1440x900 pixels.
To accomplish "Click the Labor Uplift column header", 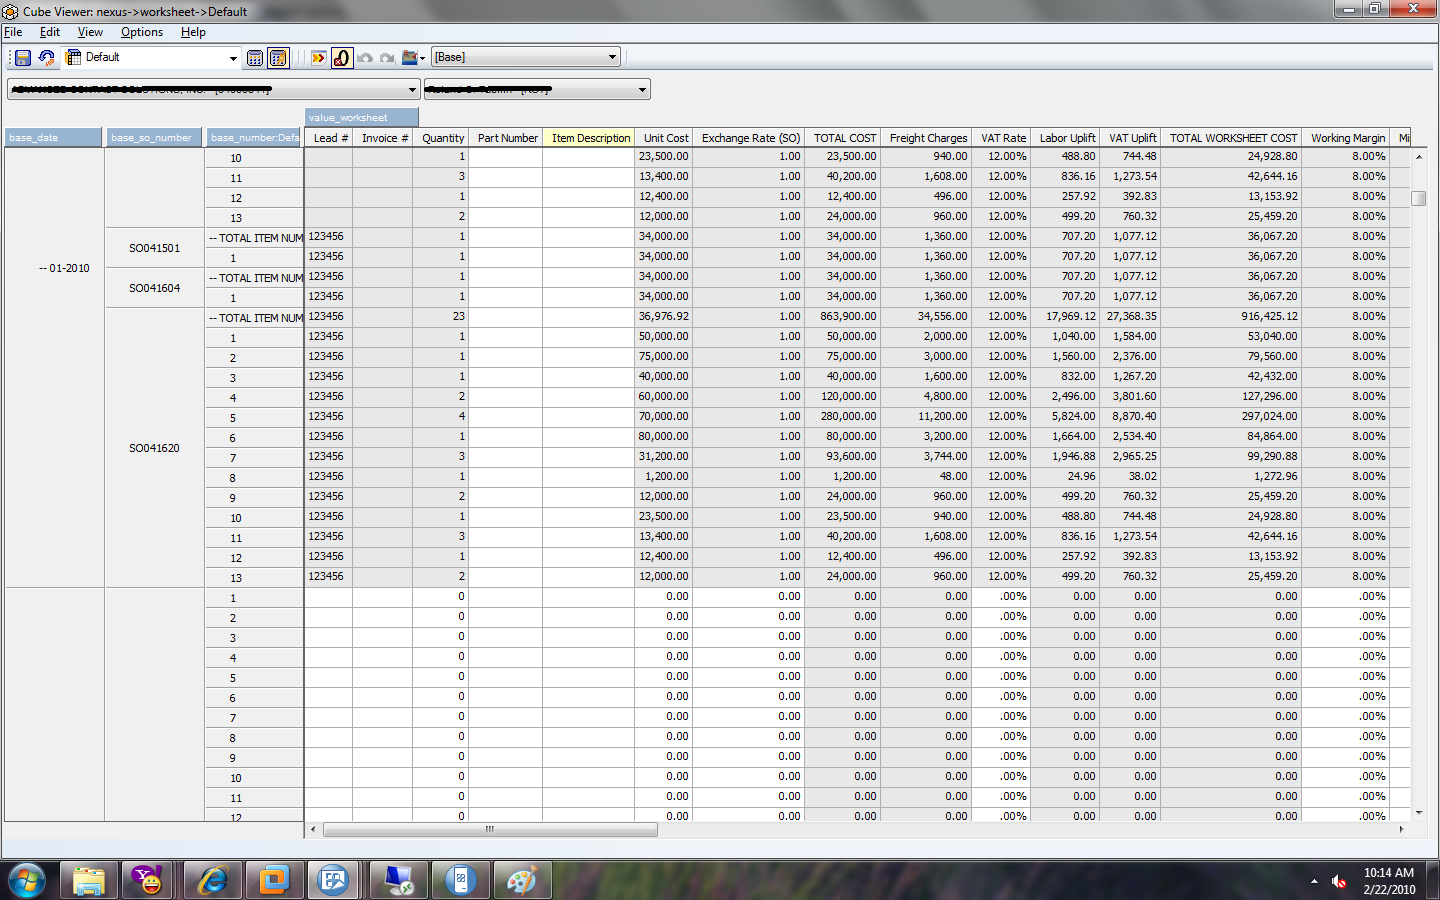I will pyautogui.click(x=1066, y=138).
